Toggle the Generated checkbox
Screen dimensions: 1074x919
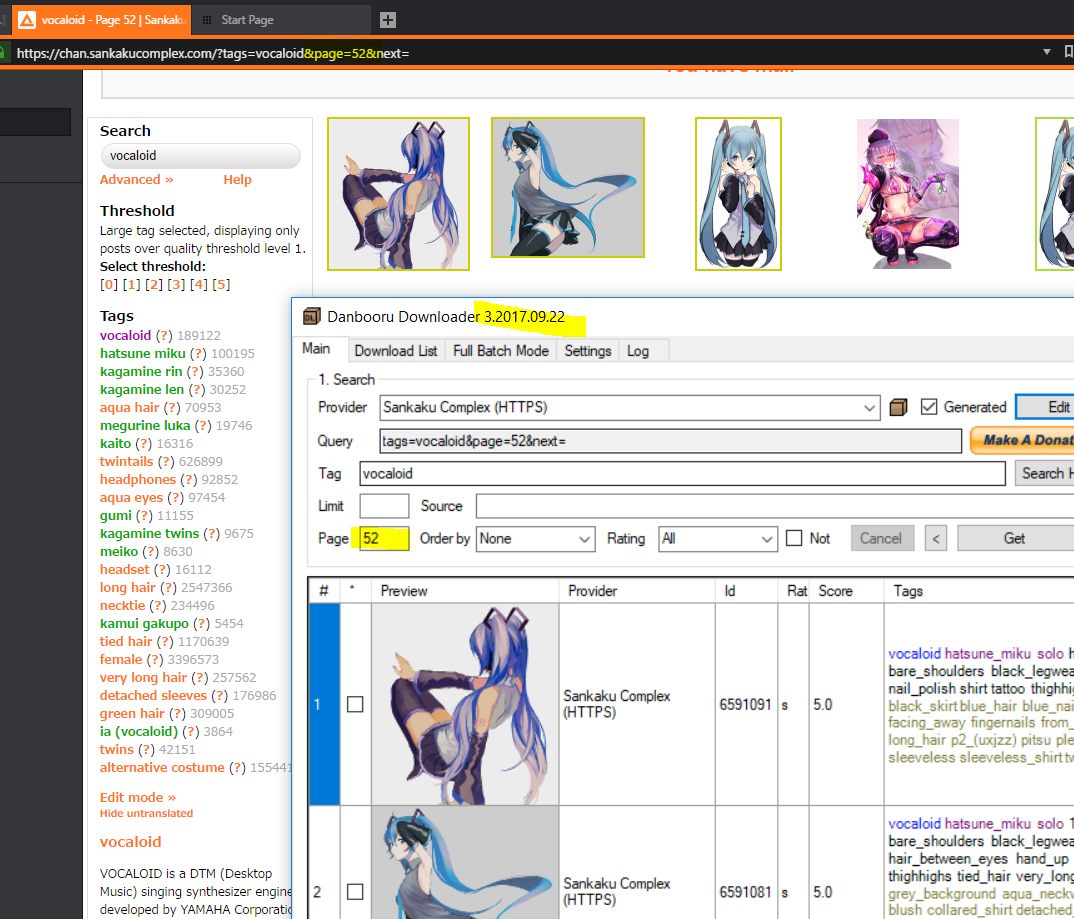[929, 407]
